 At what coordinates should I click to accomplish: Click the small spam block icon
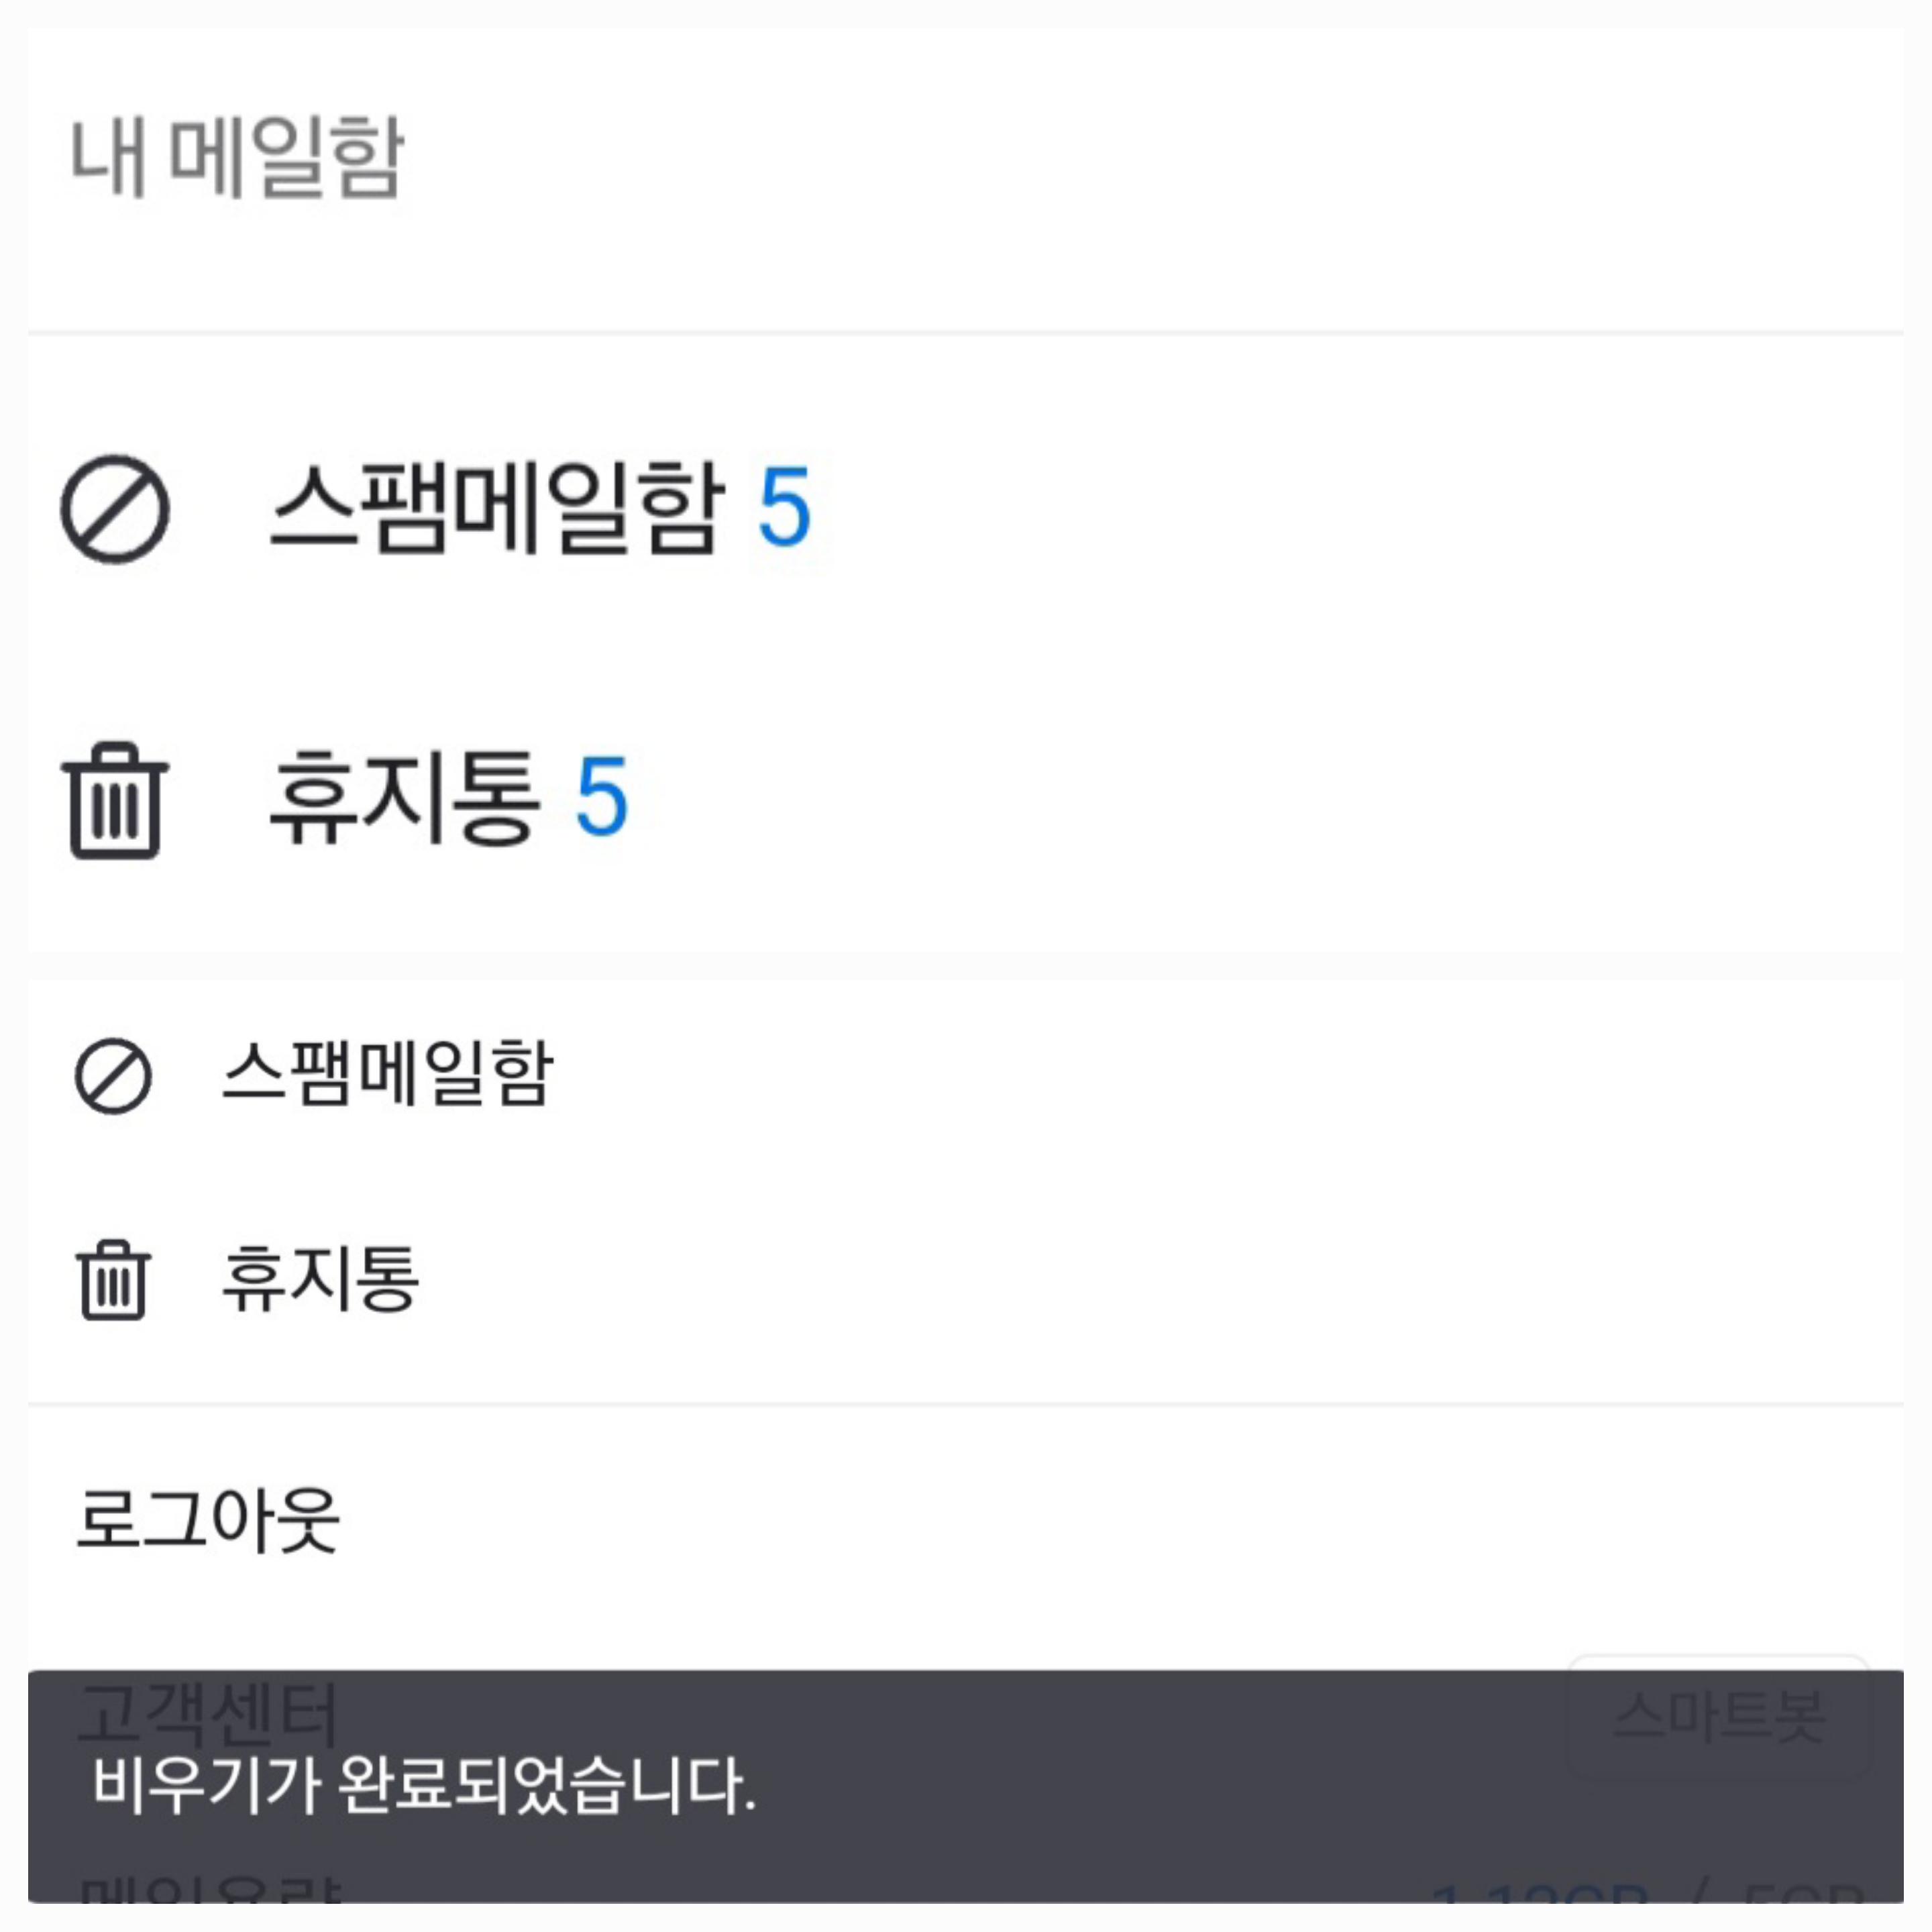[x=114, y=1076]
